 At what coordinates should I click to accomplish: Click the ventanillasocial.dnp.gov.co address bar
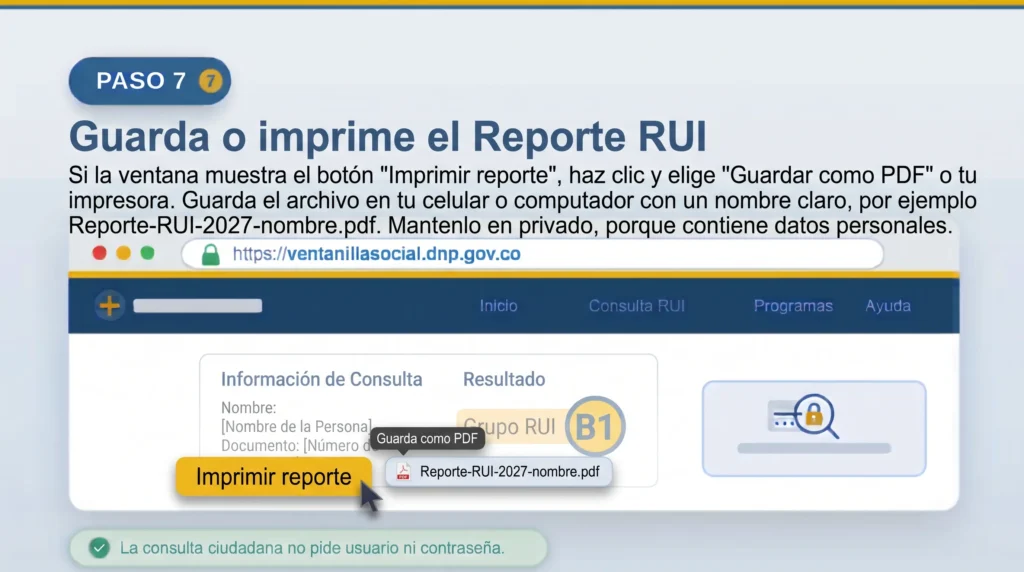click(x=532, y=254)
